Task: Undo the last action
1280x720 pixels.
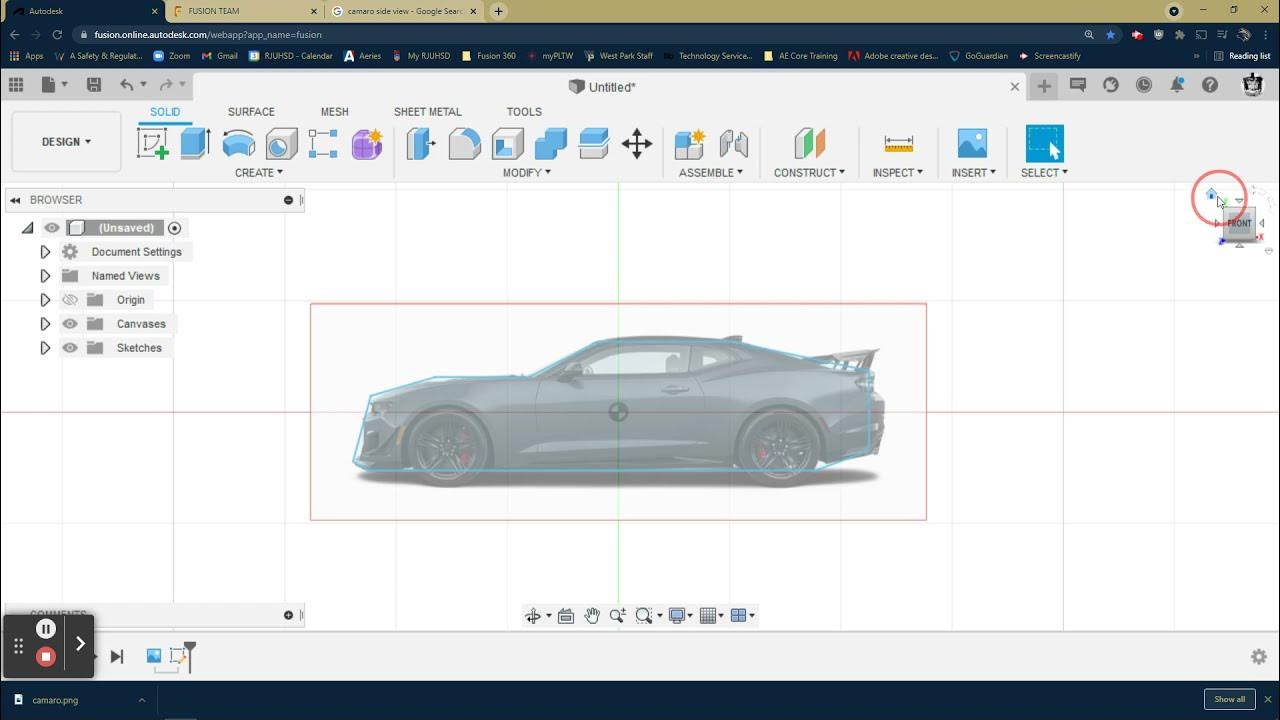Action: click(127, 85)
